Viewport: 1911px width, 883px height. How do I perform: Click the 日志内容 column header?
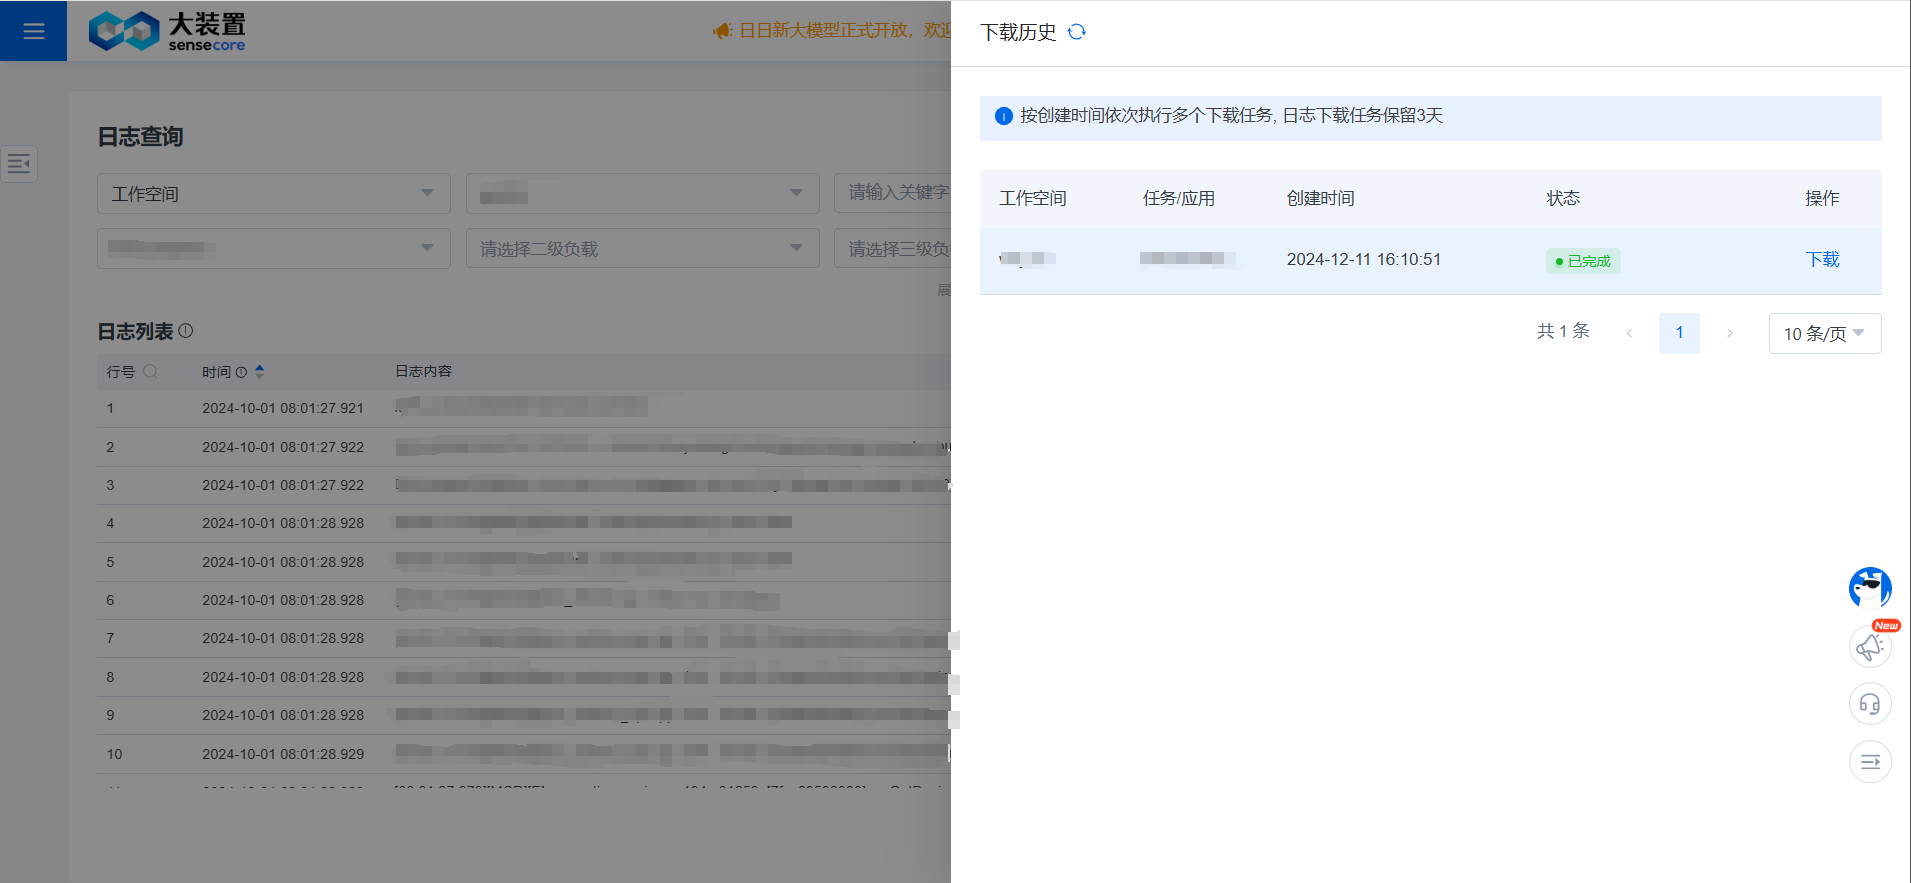pos(423,371)
